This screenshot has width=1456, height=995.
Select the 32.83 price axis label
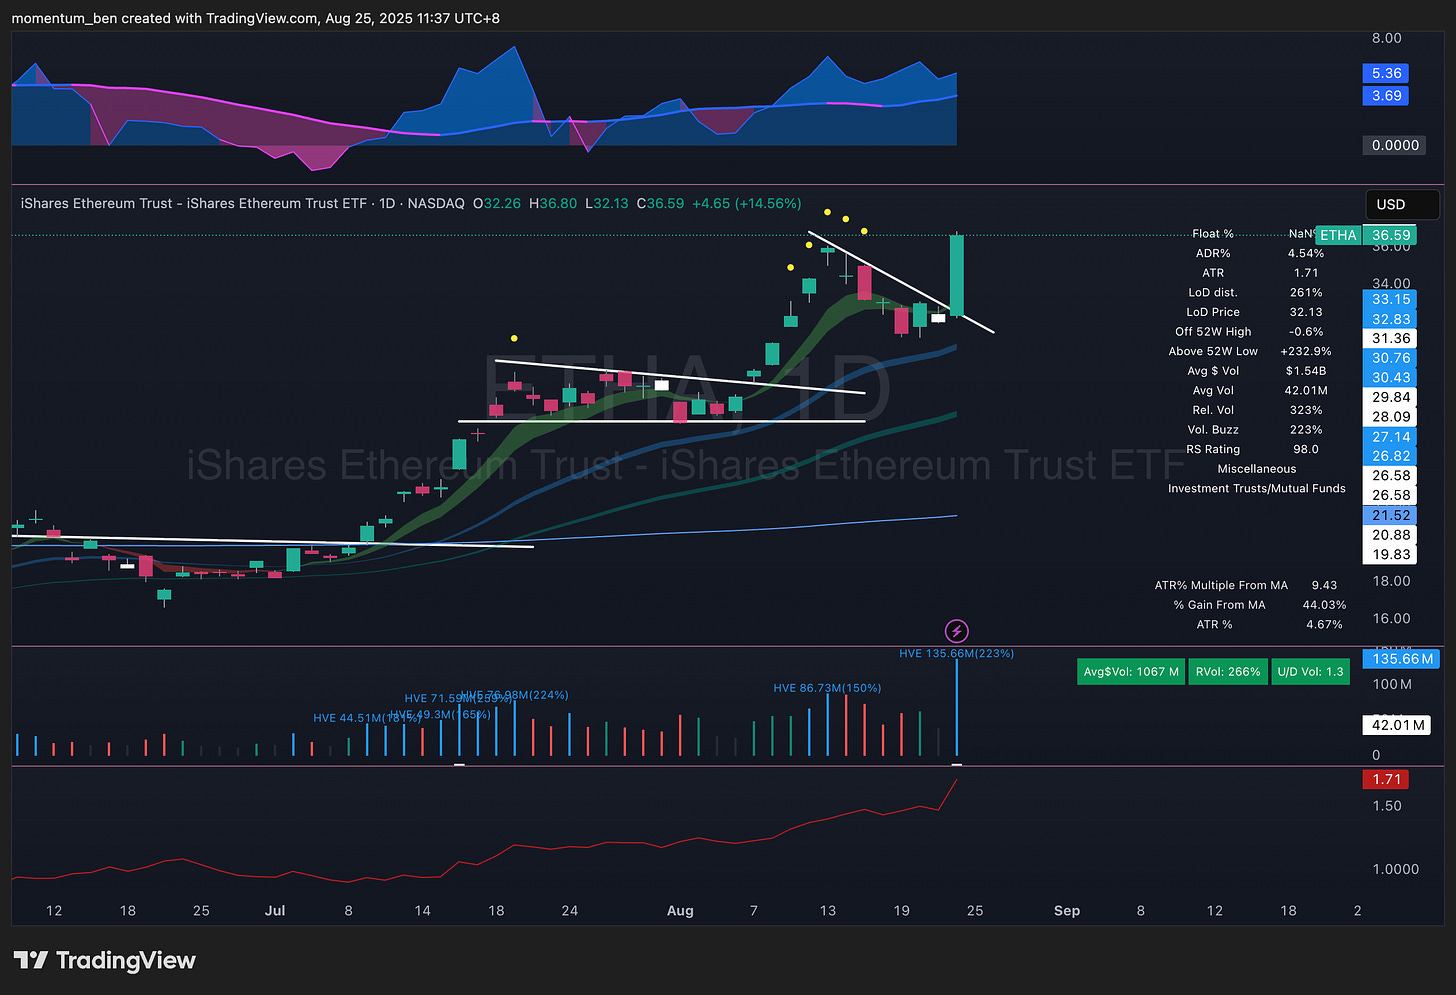pyautogui.click(x=1390, y=319)
